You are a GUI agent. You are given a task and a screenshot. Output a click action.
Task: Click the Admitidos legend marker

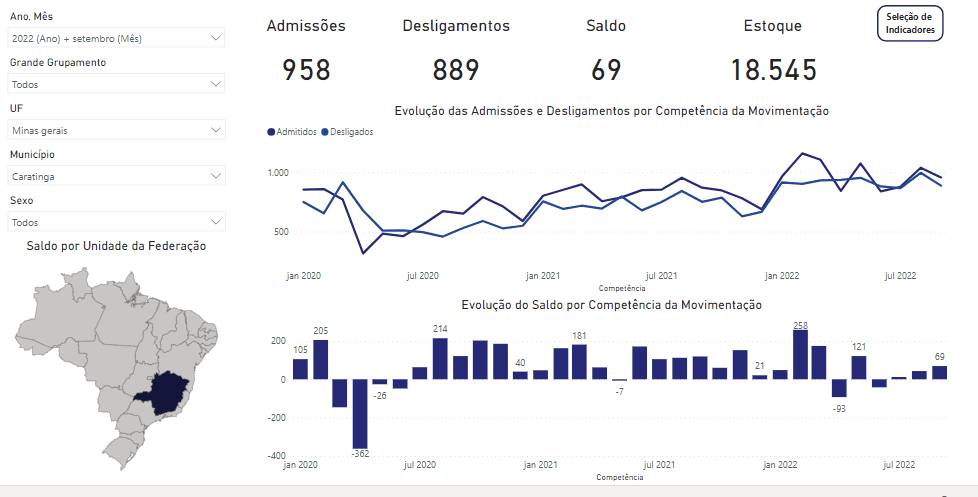tap(271, 132)
